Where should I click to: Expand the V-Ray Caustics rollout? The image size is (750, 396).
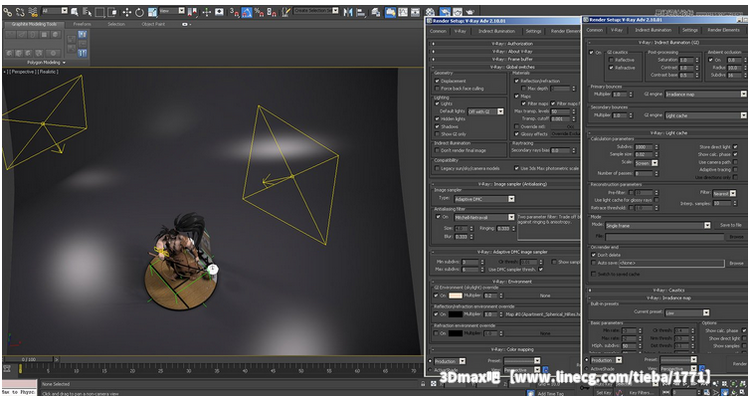coord(668,290)
